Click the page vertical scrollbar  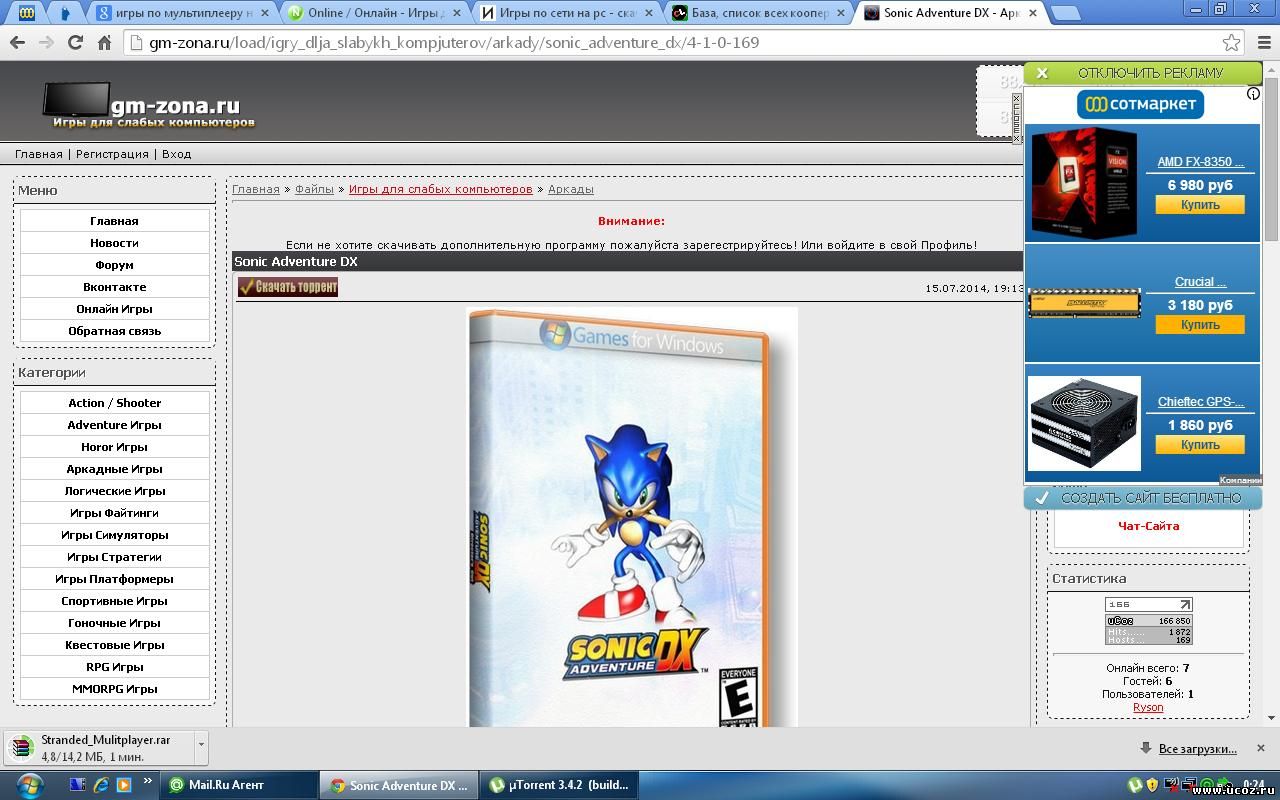[x=1271, y=400]
